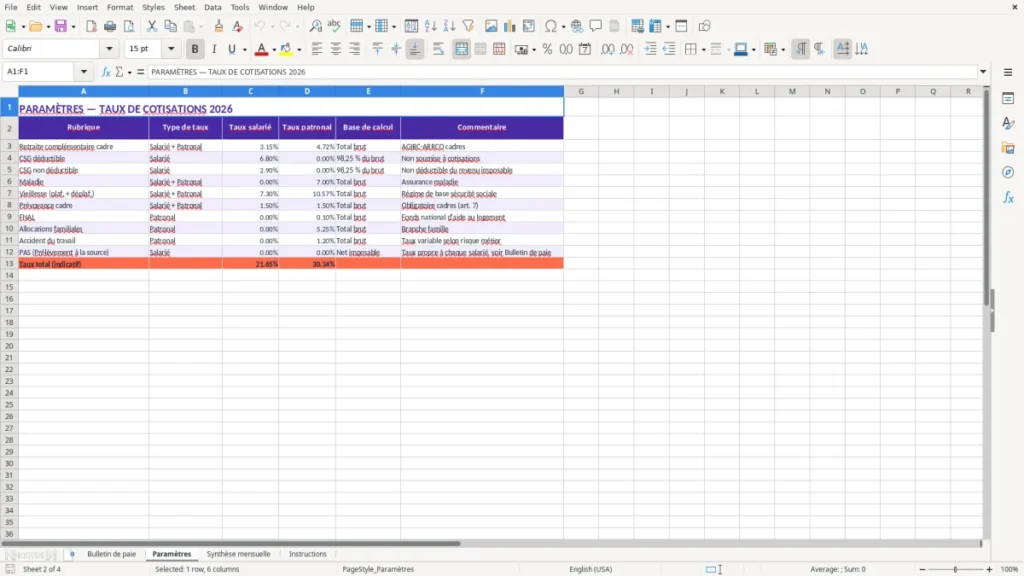Image resolution: width=1024 pixels, height=576 pixels.
Task: Switch to Bulletin de paie sheet
Action: tap(112, 554)
